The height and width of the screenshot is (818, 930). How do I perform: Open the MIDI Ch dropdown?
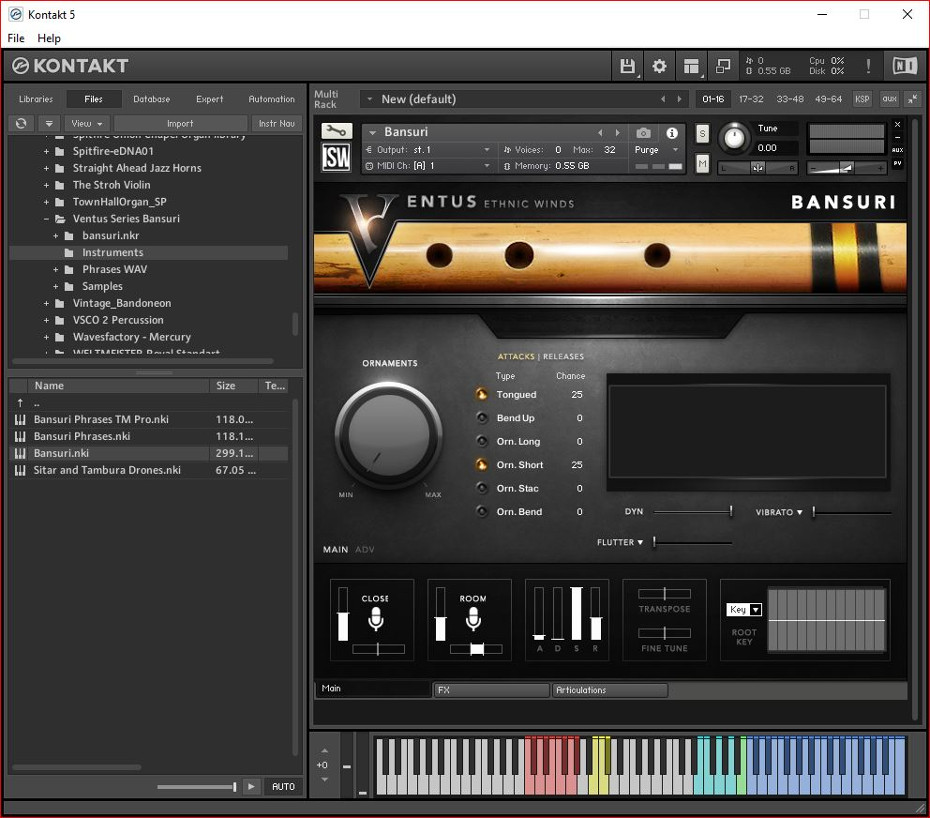[x=429, y=165]
